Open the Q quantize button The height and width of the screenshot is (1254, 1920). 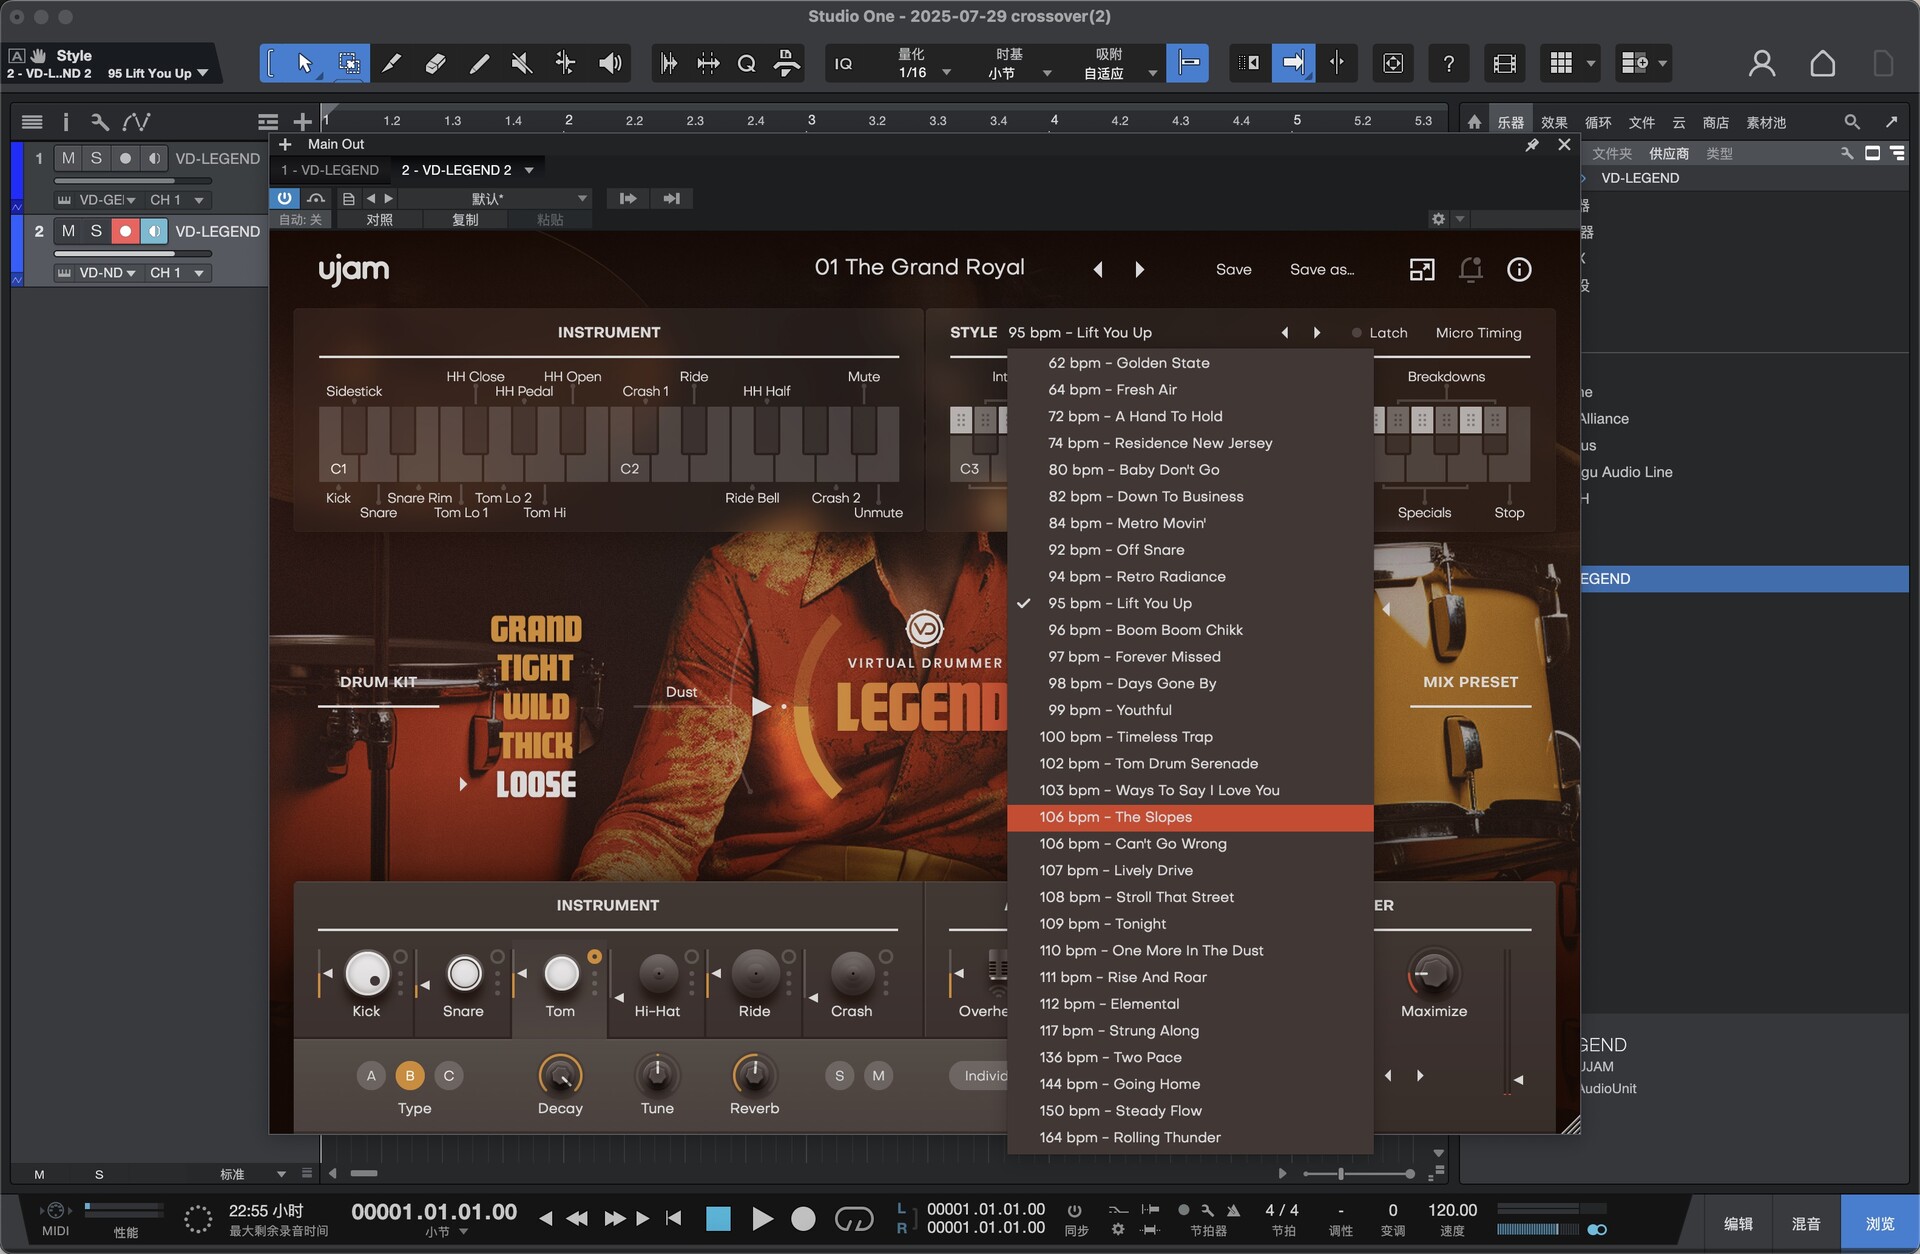point(746,63)
